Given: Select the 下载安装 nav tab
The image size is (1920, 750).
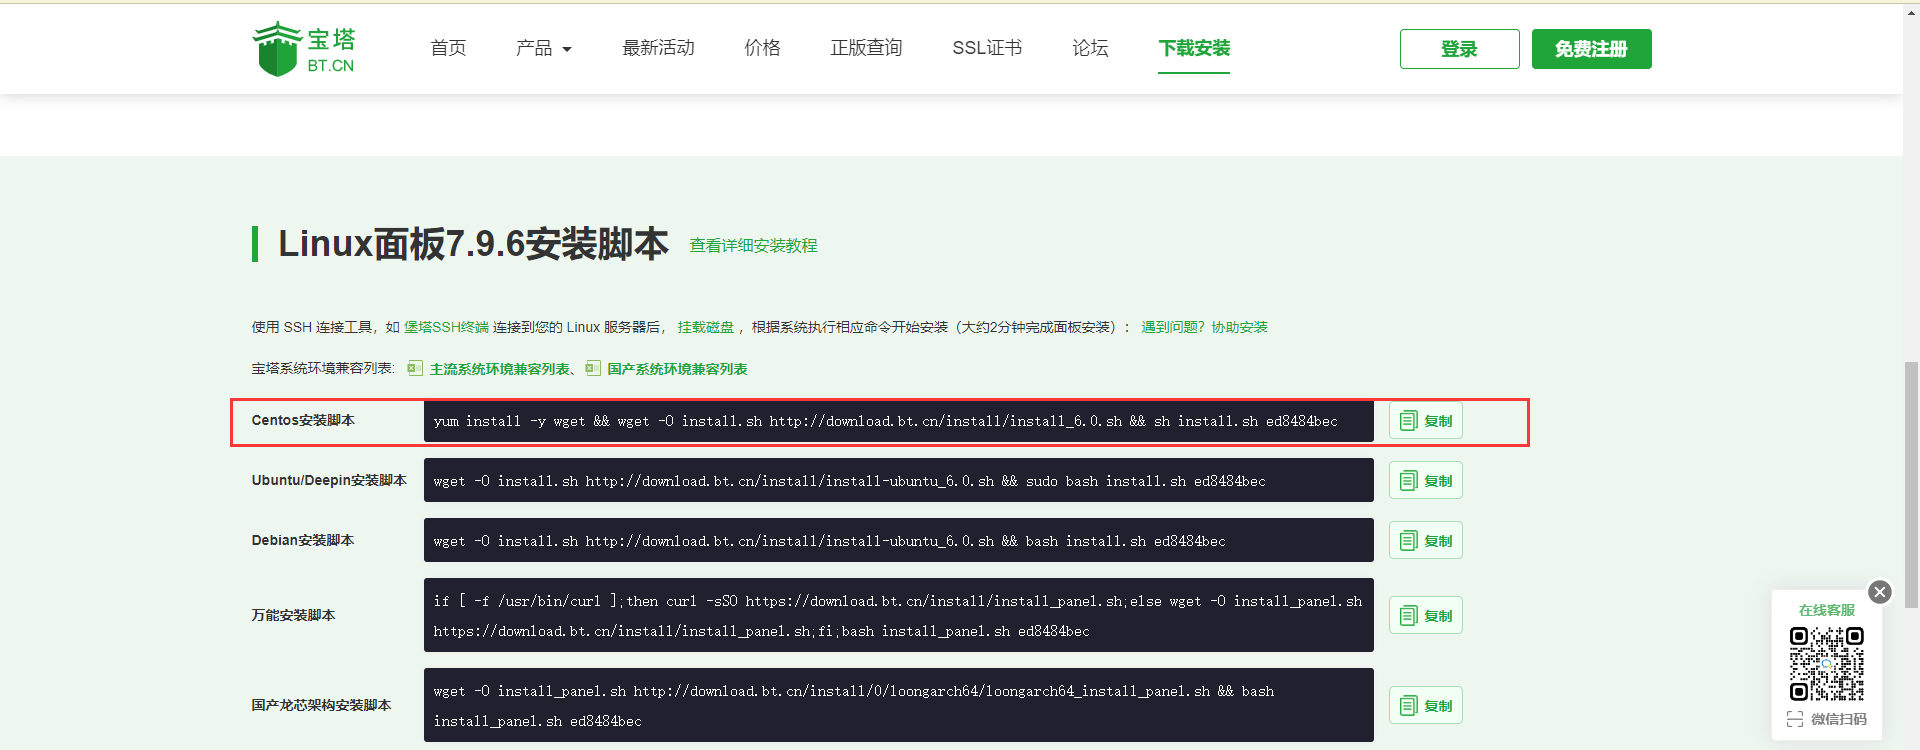Looking at the screenshot, I should pos(1194,48).
